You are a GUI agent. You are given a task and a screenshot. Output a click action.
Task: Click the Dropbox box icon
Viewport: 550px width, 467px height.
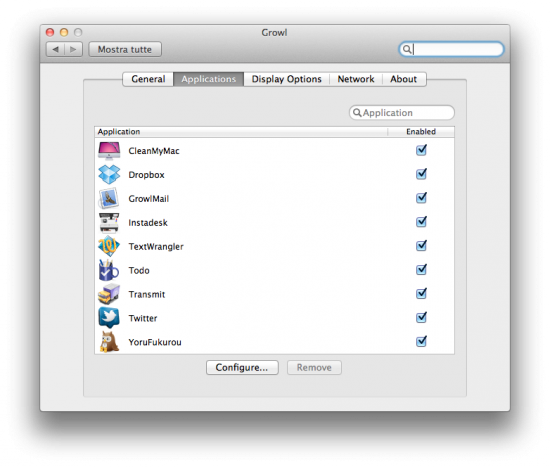pyautogui.click(x=109, y=175)
